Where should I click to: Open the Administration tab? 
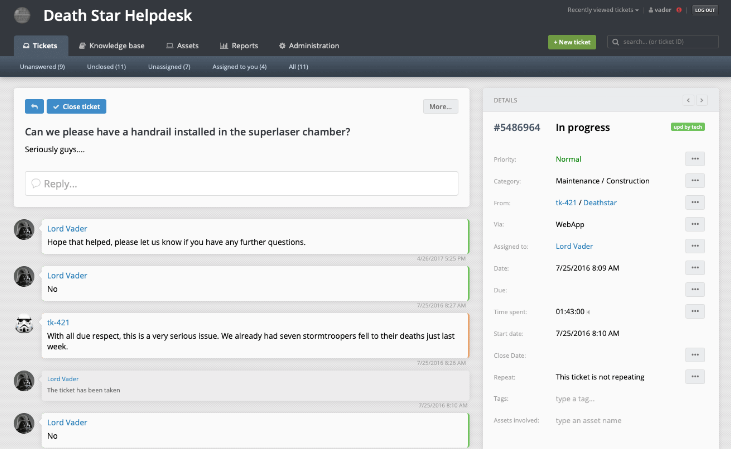309,46
